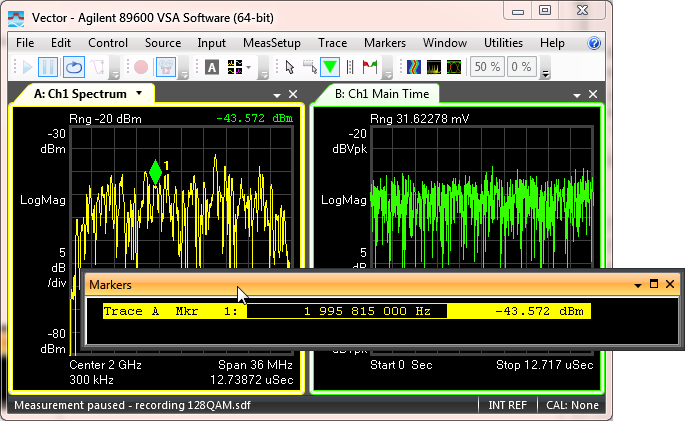Click the Rng -20 dBm label
685x421 pixels.
(105, 119)
